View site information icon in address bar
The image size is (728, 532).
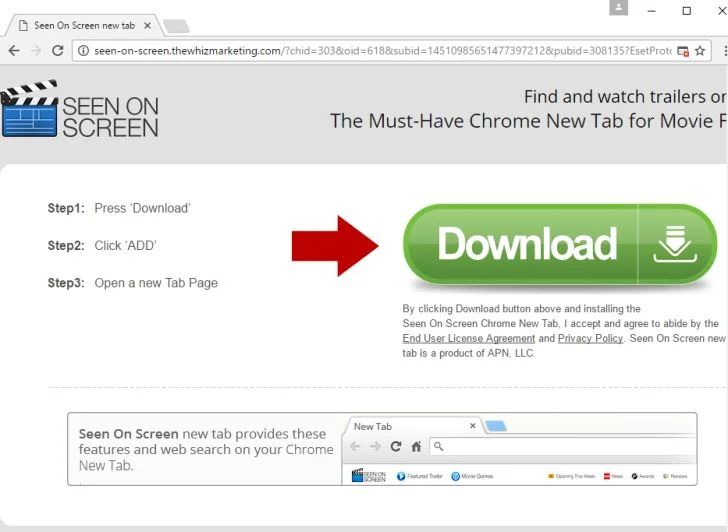click(83, 51)
